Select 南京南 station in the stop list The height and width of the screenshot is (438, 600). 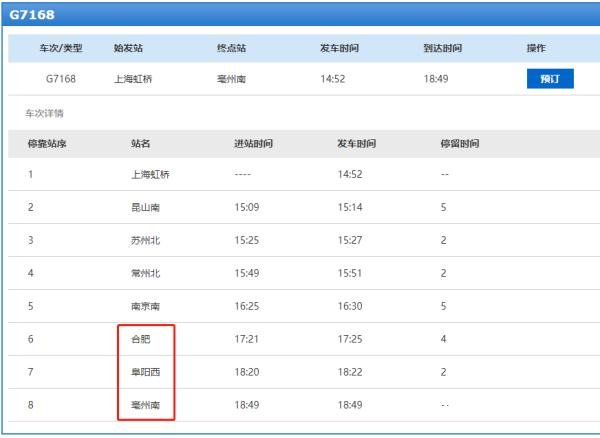click(x=146, y=306)
